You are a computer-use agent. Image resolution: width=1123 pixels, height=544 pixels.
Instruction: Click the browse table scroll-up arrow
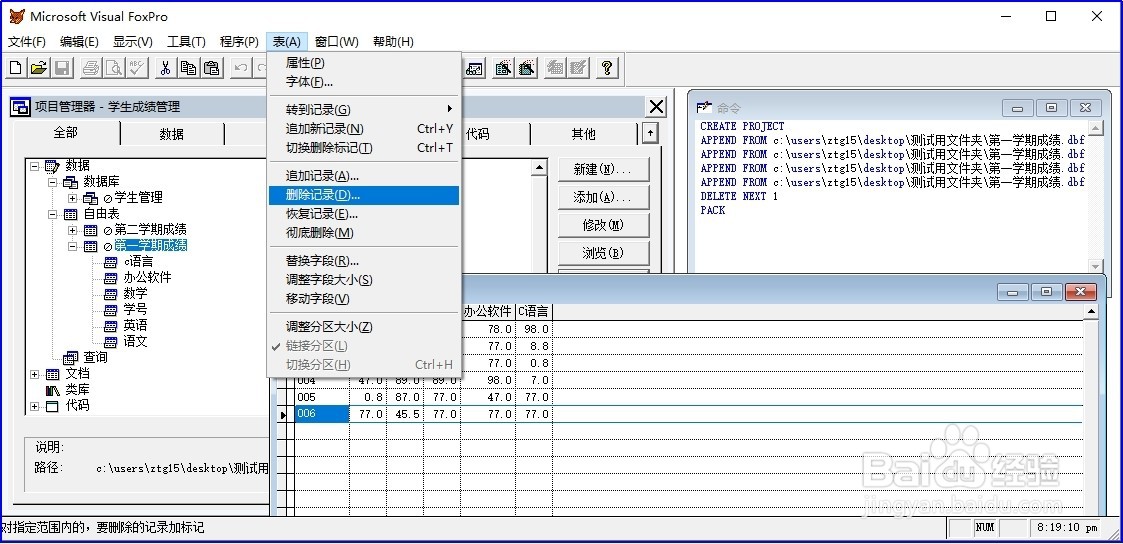[x=1091, y=311]
